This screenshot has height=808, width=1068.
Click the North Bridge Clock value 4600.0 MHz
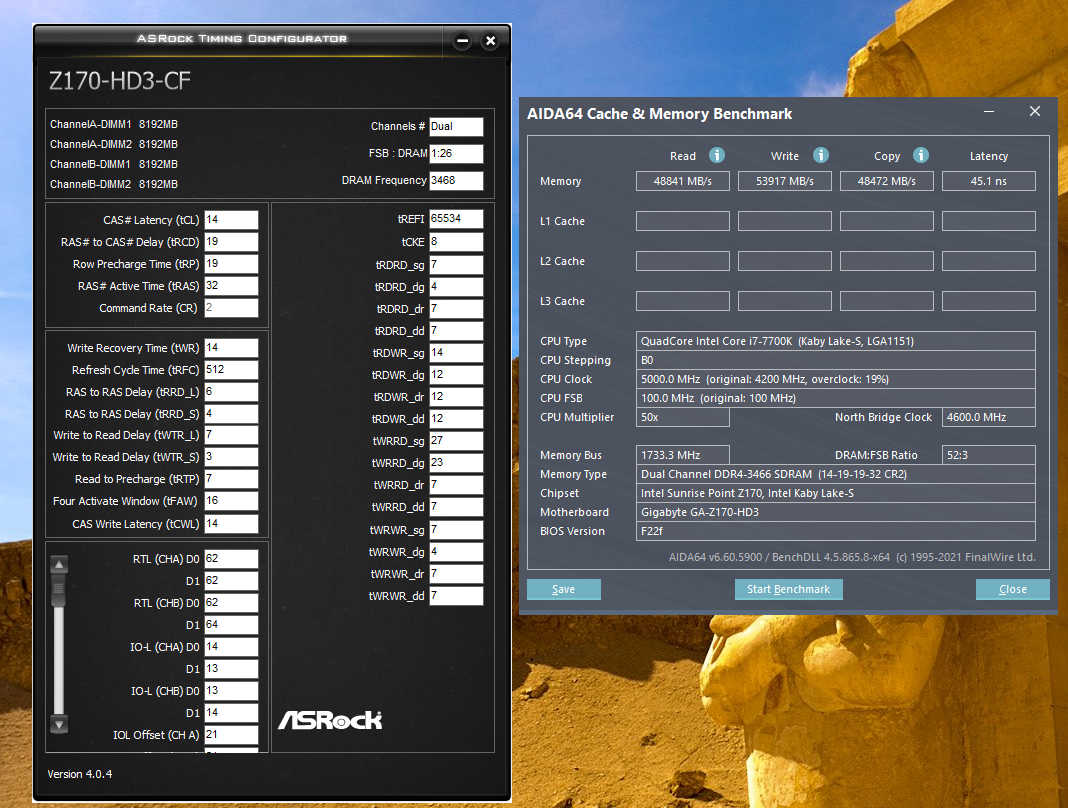(x=989, y=418)
